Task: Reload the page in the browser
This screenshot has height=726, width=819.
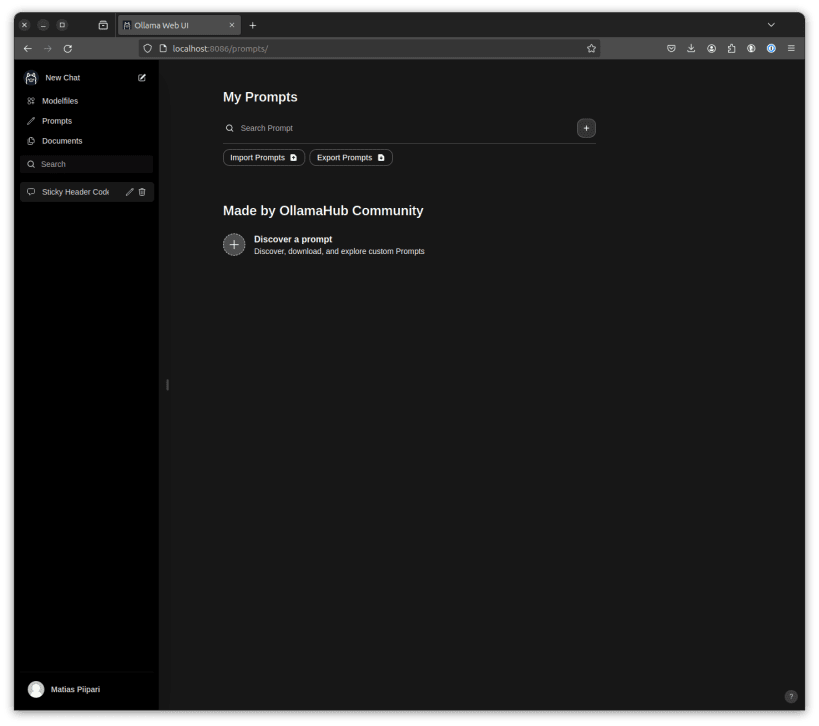Action: [x=67, y=48]
